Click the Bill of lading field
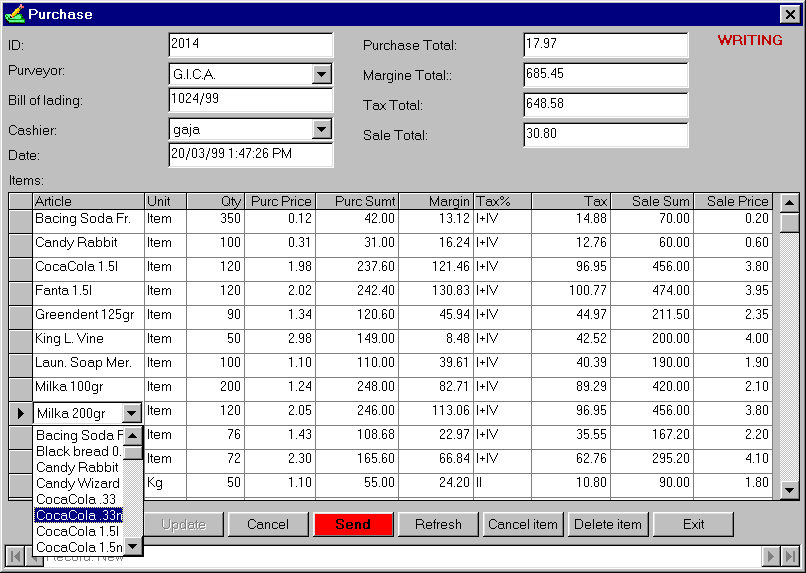The width and height of the screenshot is (806, 573). click(251, 100)
